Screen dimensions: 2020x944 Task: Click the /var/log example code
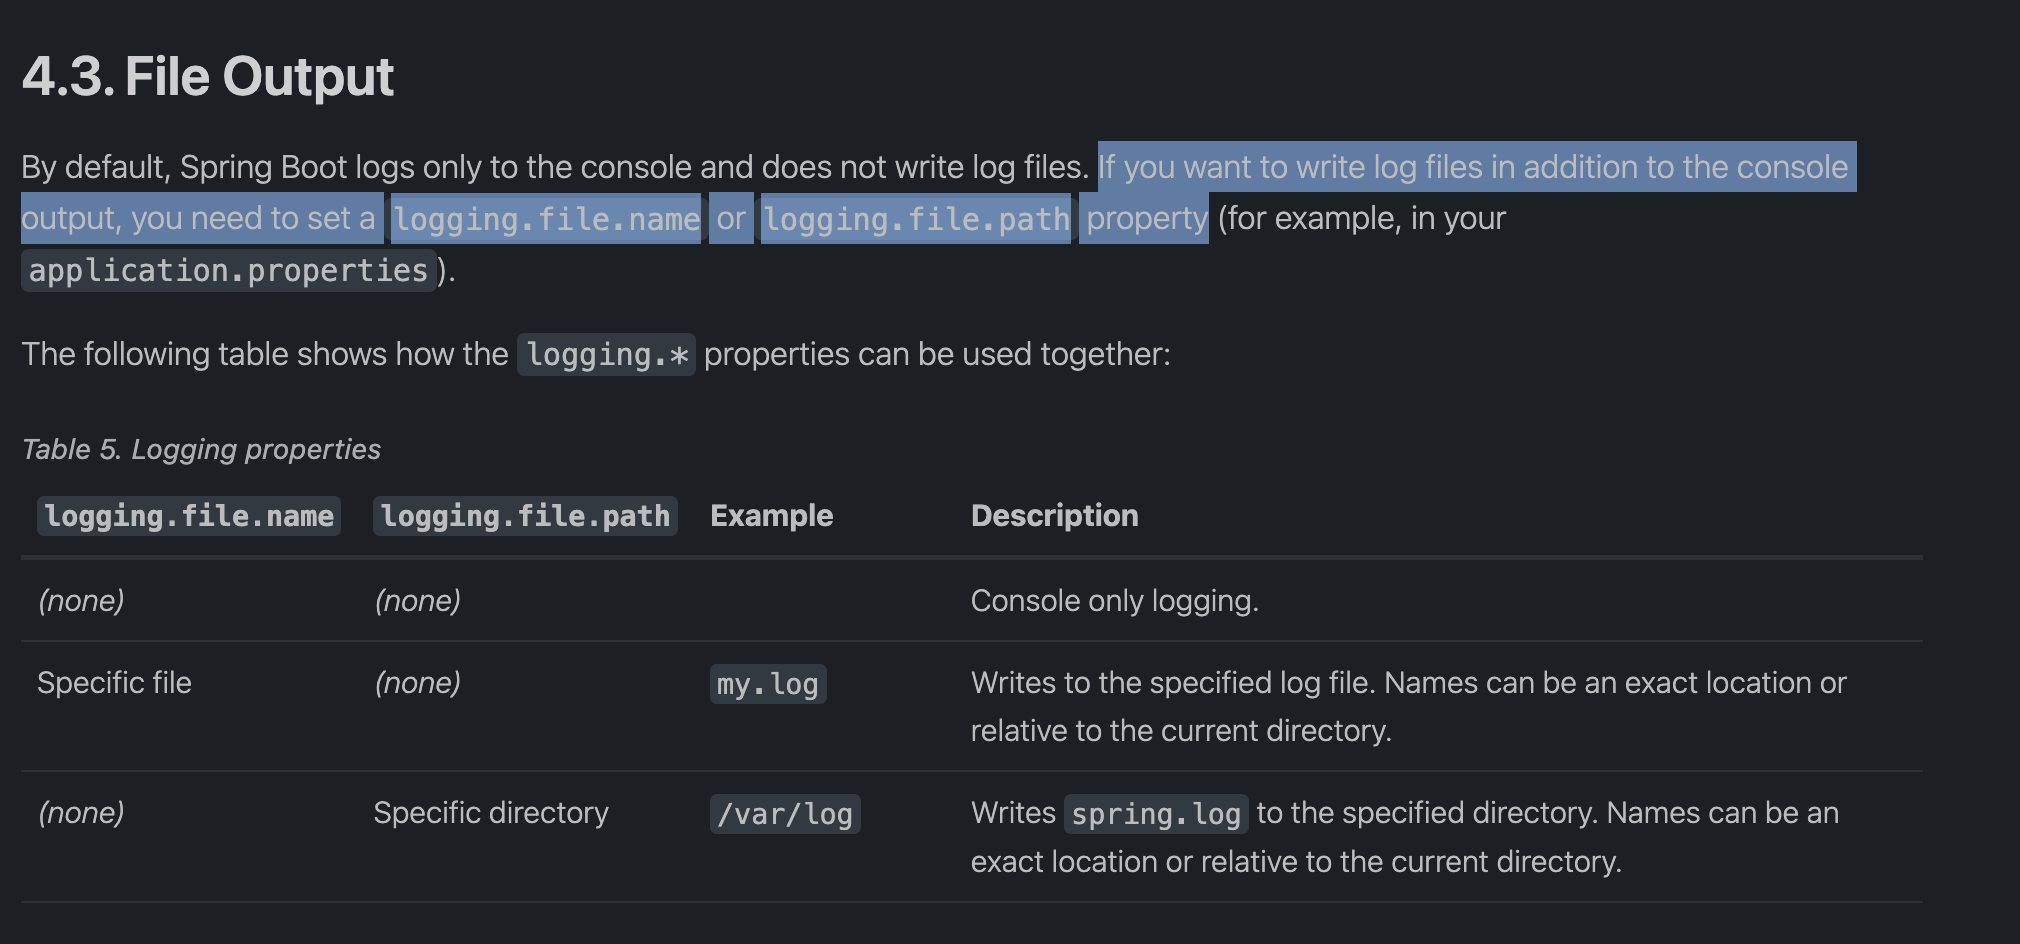point(785,815)
